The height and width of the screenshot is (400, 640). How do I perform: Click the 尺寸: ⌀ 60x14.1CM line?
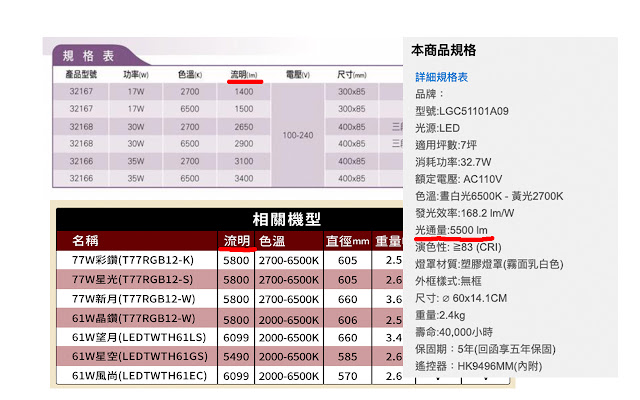461,298
